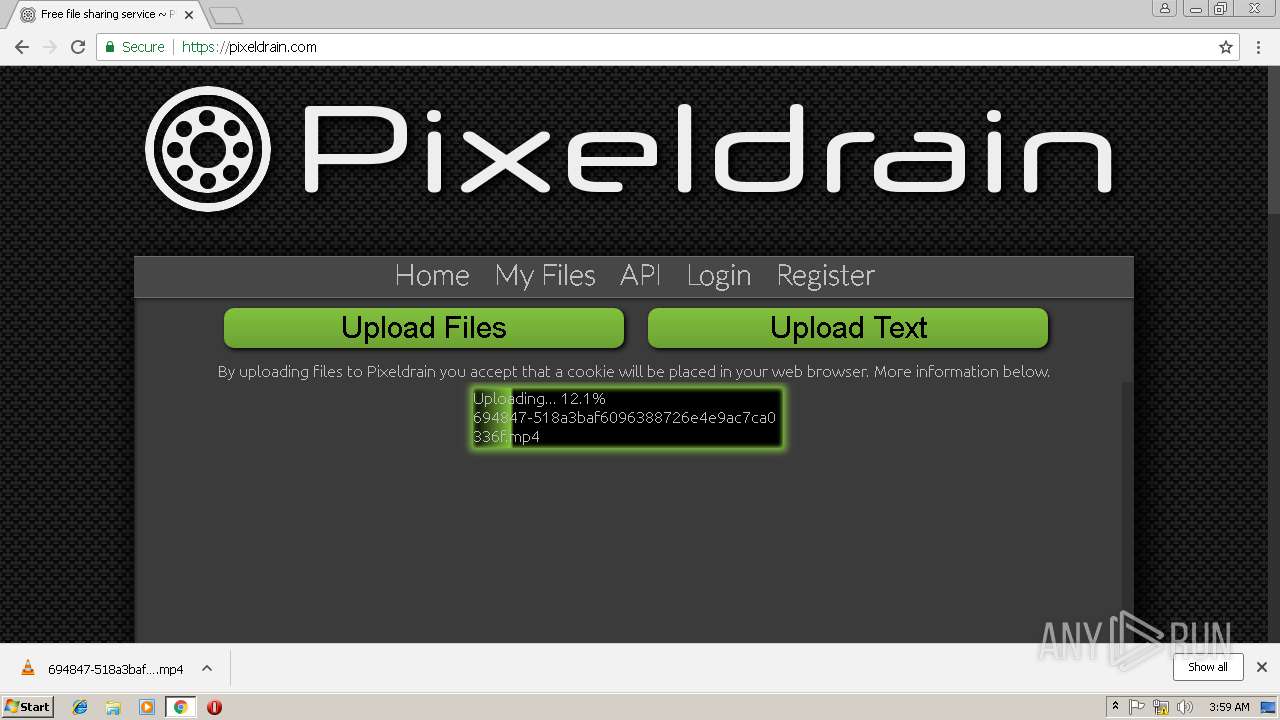
Task: Close the Free file sharing service tab
Action: (x=189, y=15)
